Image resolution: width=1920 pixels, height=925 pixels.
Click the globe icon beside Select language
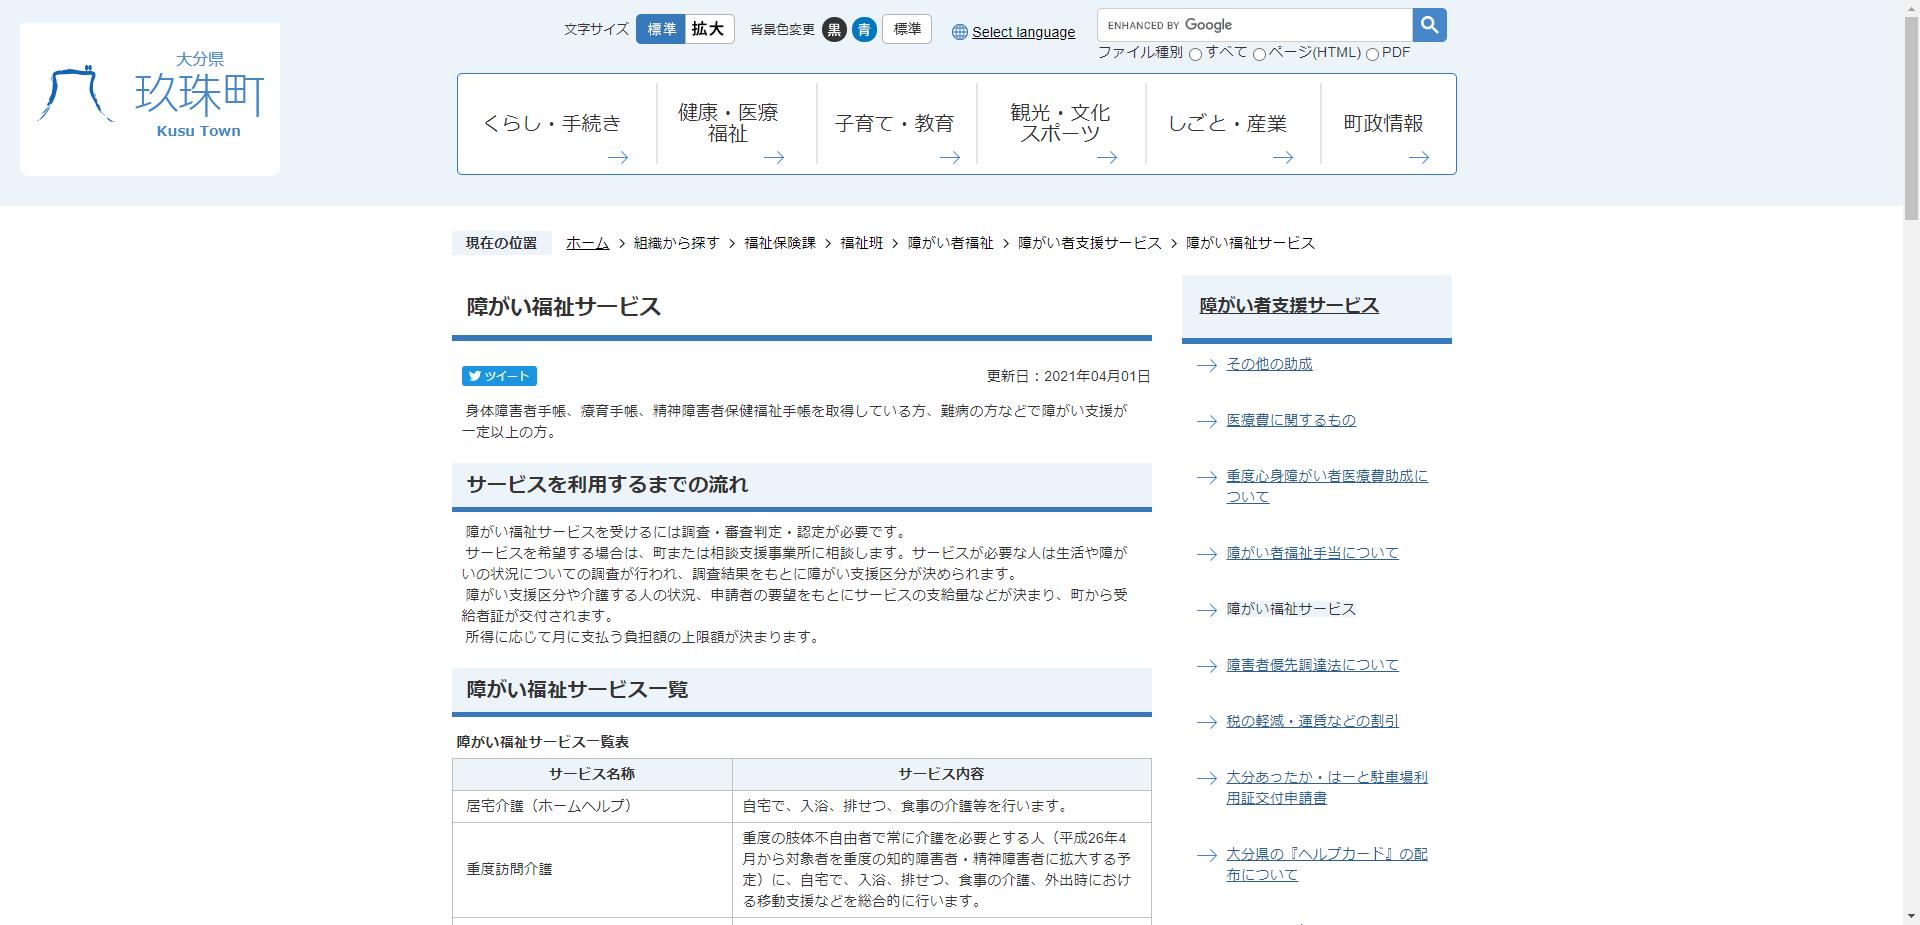(x=958, y=32)
